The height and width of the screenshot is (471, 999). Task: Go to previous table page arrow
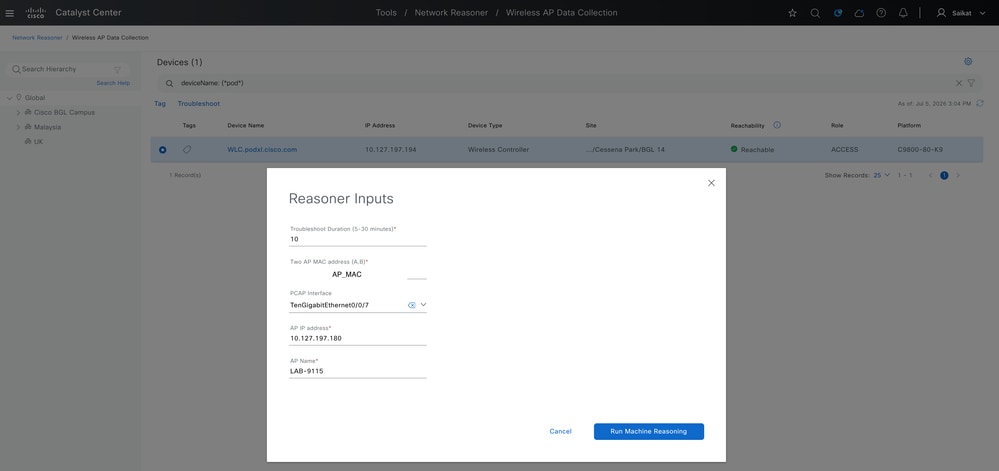coord(930,175)
